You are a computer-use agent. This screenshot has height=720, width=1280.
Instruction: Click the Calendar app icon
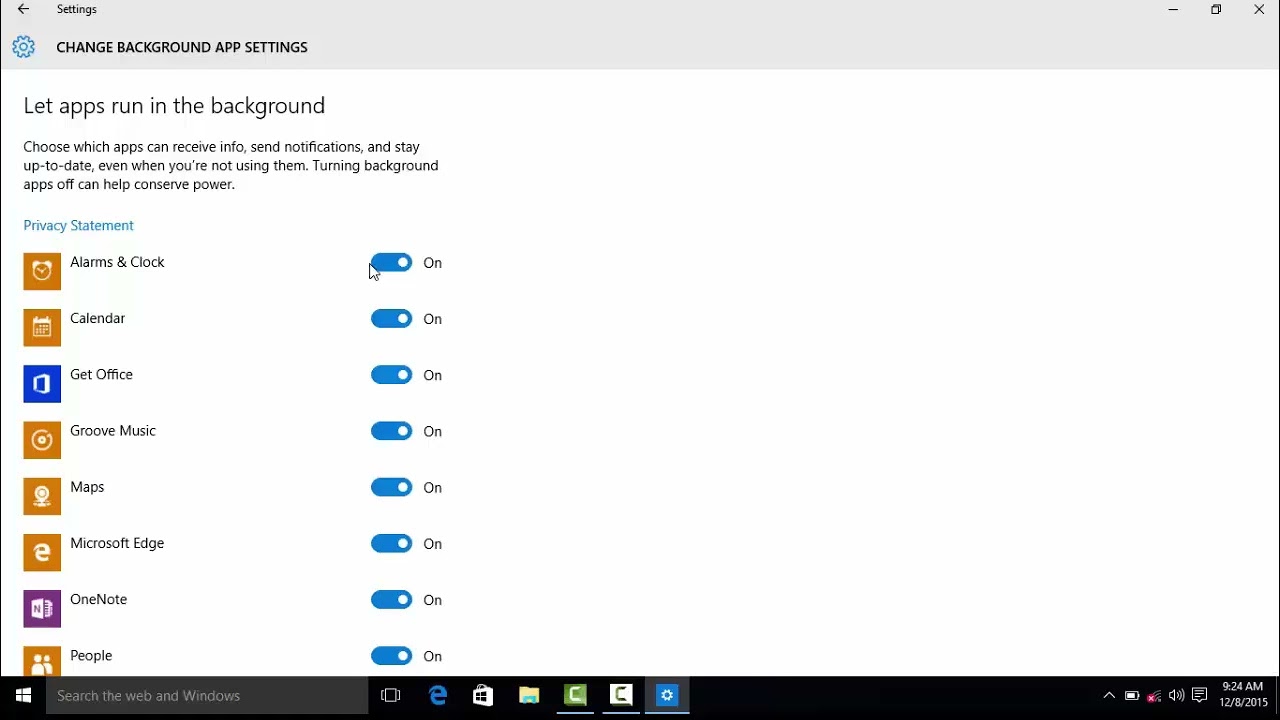(x=42, y=327)
